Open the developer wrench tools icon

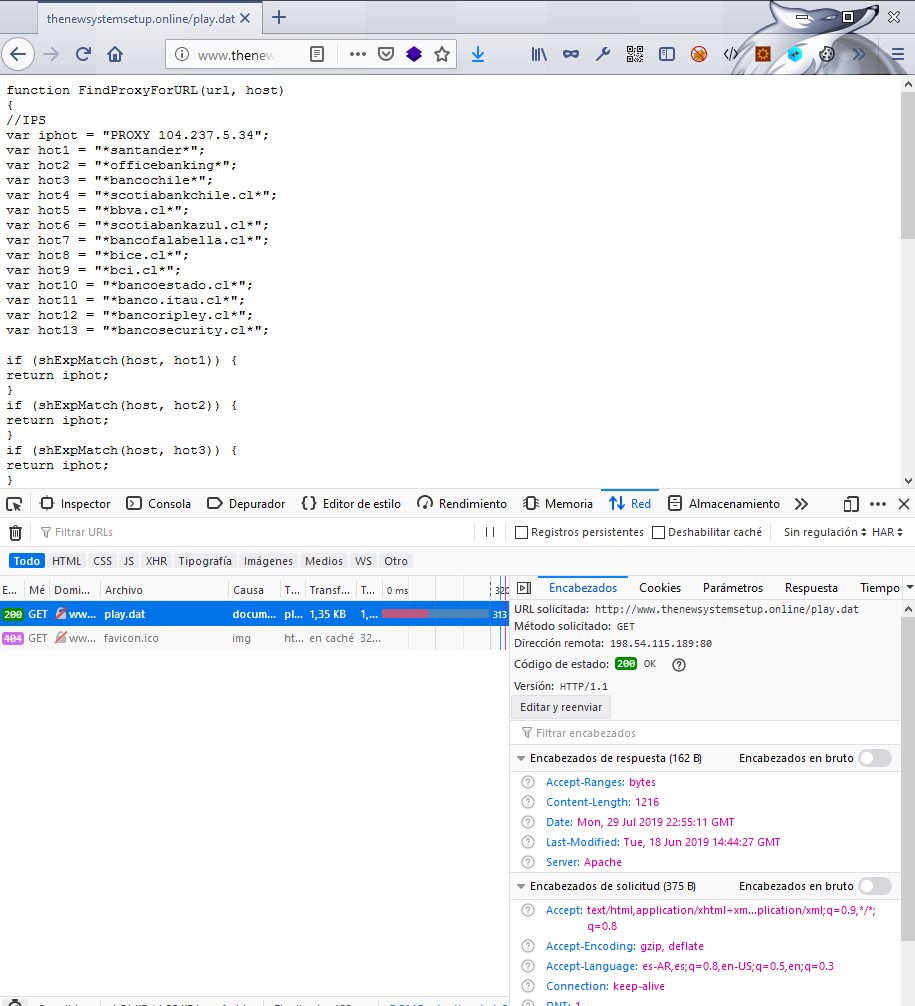tap(603, 55)
